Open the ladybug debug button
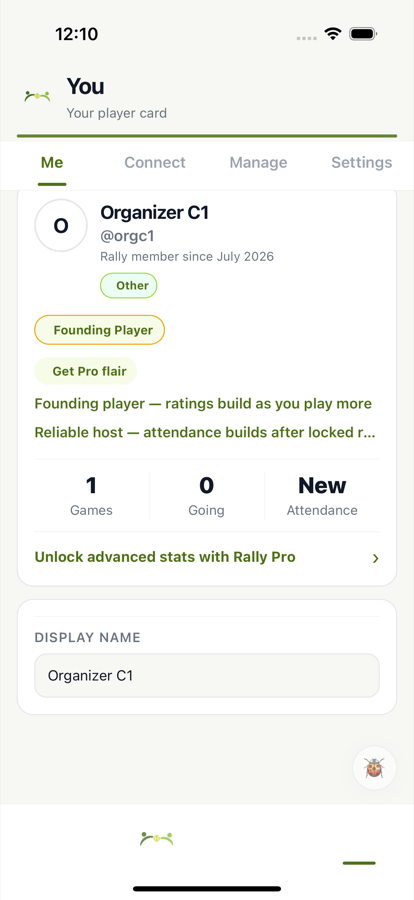Image resolution: width=414 pixels, height=900 pixels. coord(374,768)
